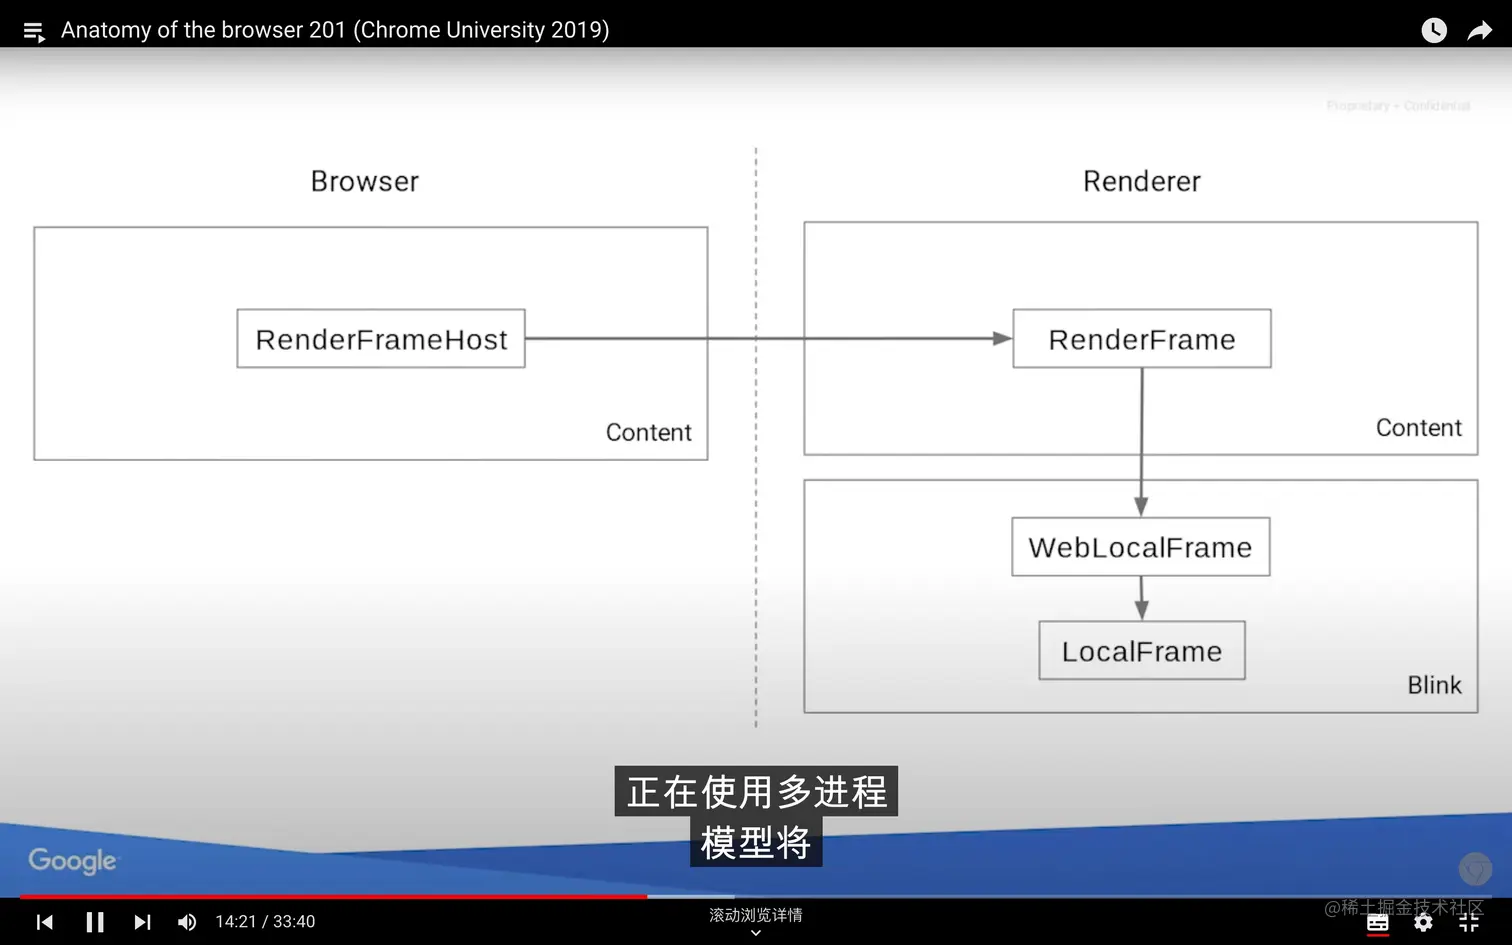Click the 14:21 / 33:40 time display

coord(265,922)
